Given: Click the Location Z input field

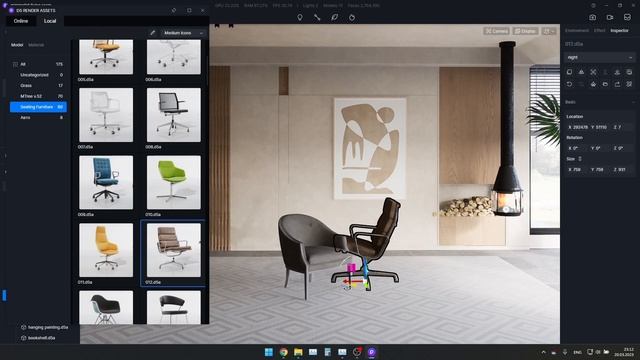Looking at the screenshot, I should tap(622, 127).
